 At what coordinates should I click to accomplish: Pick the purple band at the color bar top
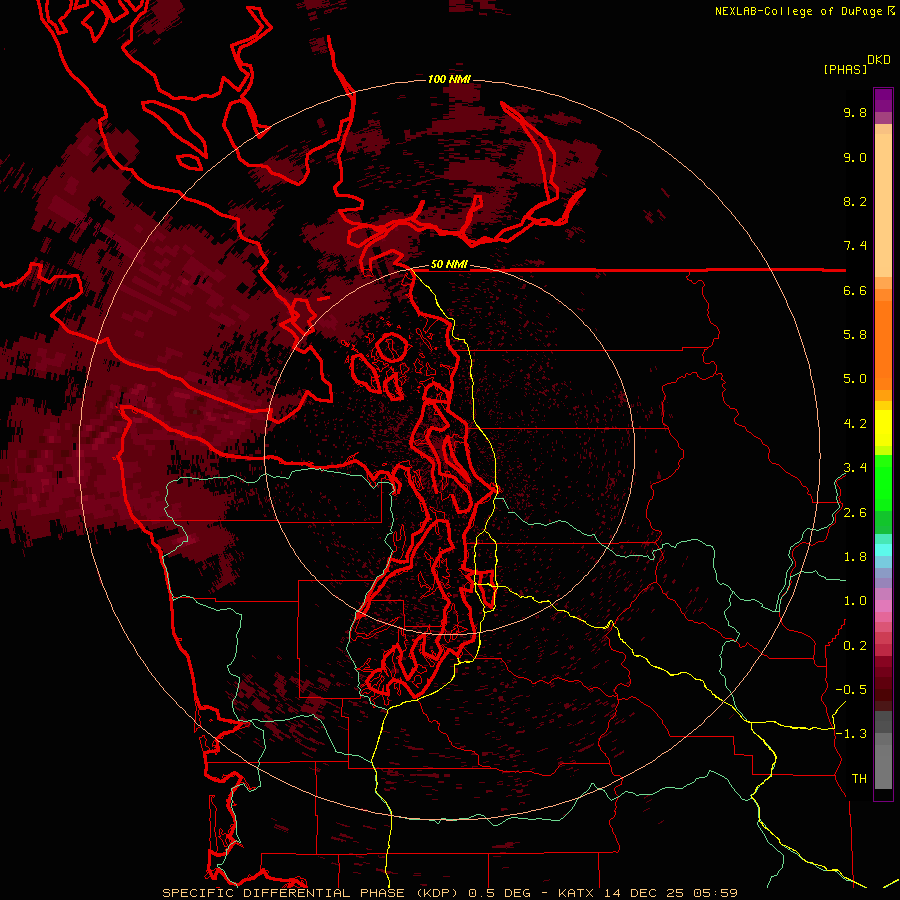coord(883,100)
